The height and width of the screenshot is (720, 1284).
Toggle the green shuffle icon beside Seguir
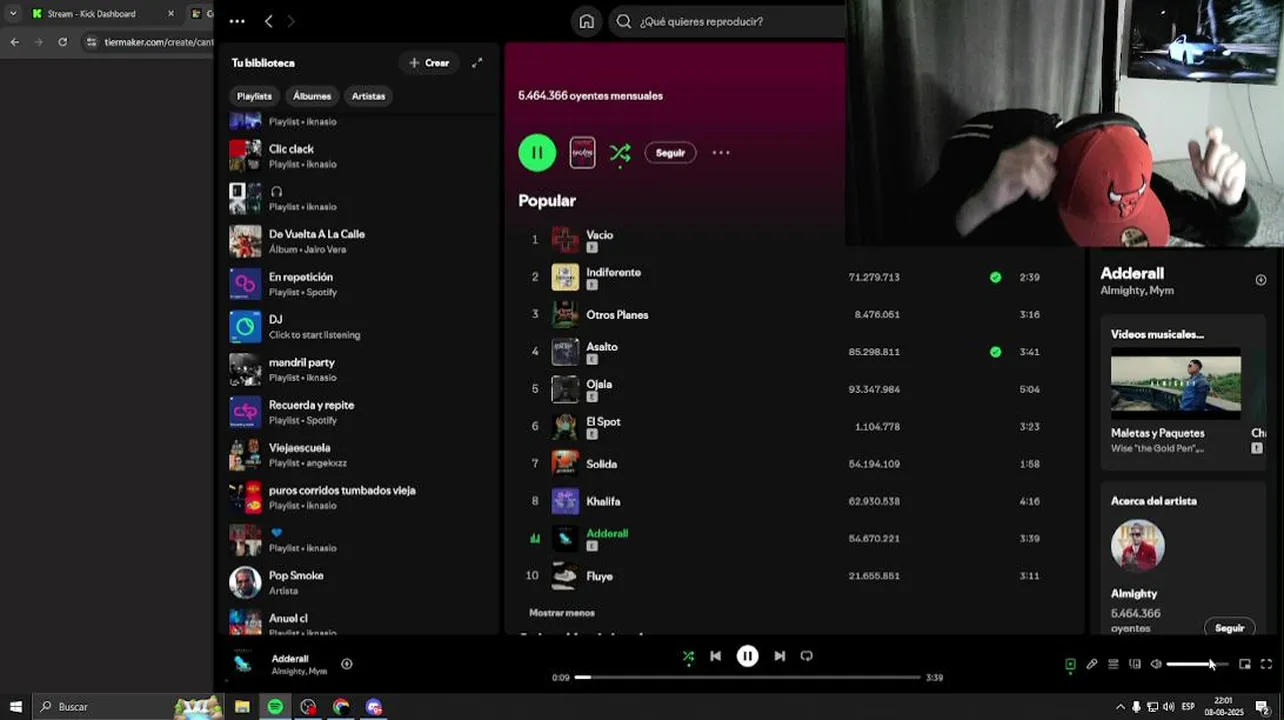[x=620, y=153]
